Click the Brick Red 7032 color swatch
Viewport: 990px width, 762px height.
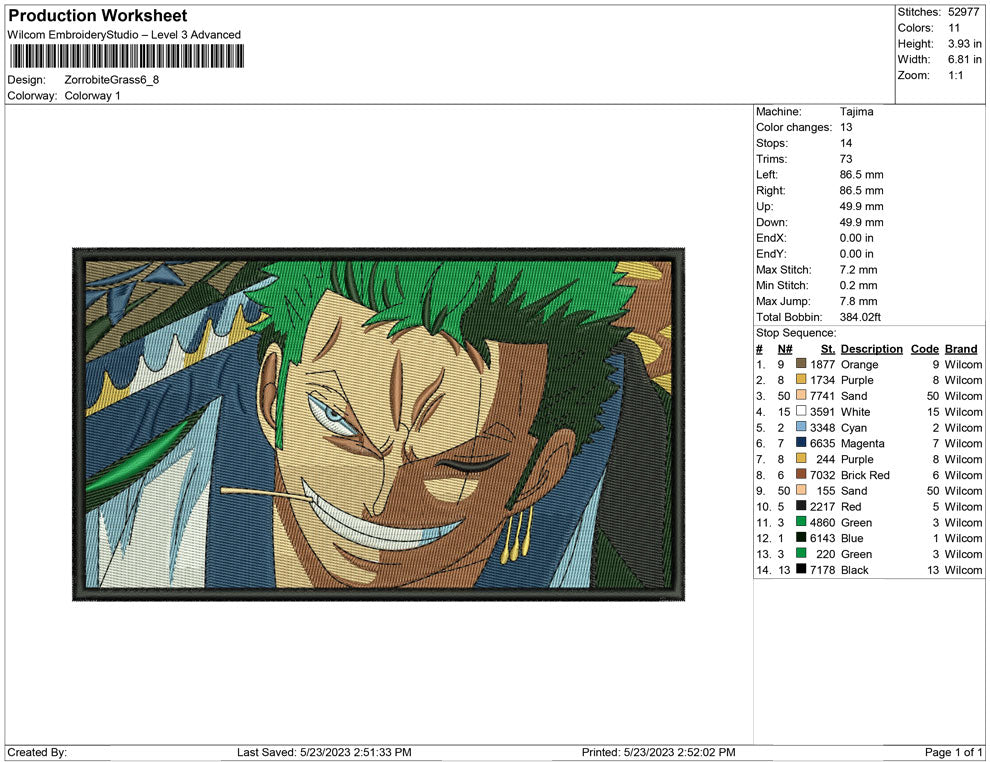(801, 474)
